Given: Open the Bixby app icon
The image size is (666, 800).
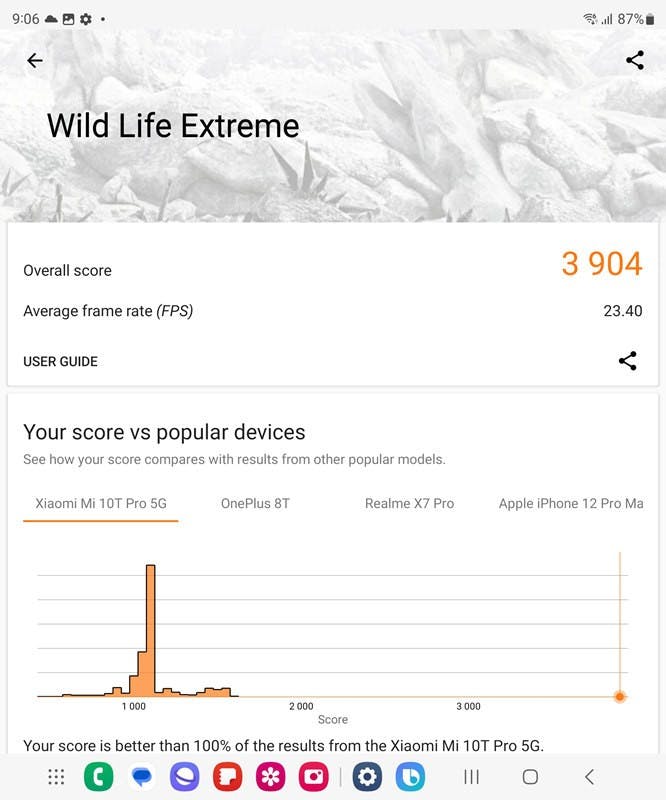Looking at the screenshot, I should (x=410, y=777).
